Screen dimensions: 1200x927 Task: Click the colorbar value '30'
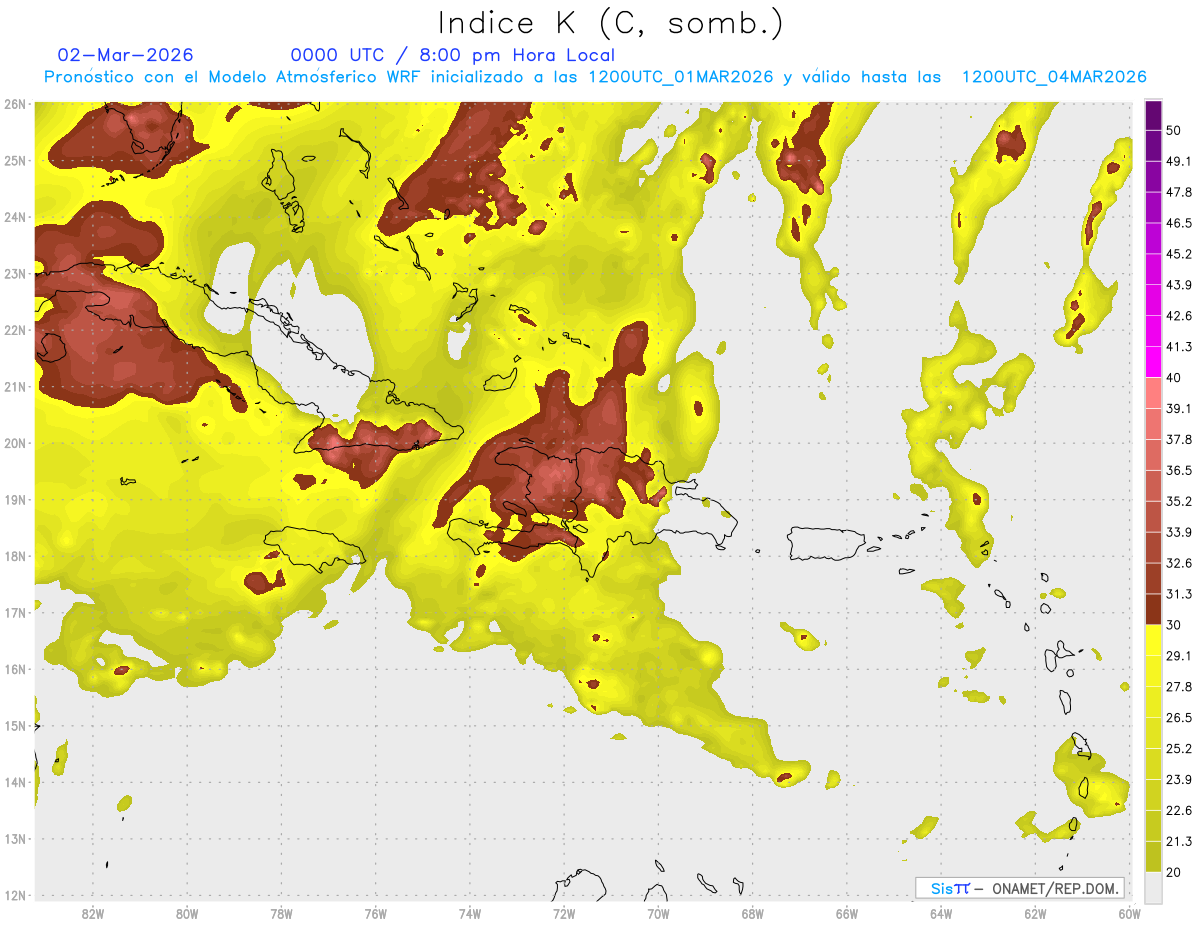[1174, 625]
